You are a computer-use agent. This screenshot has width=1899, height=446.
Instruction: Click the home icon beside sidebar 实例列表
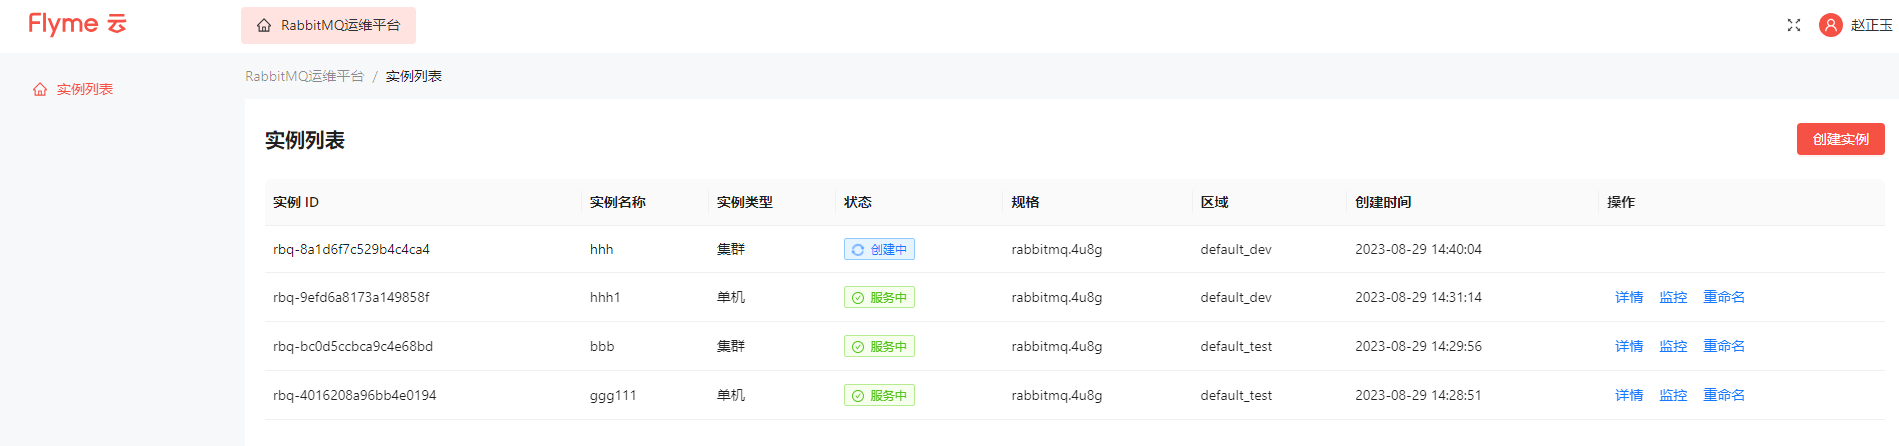click(x=40, y=90)
